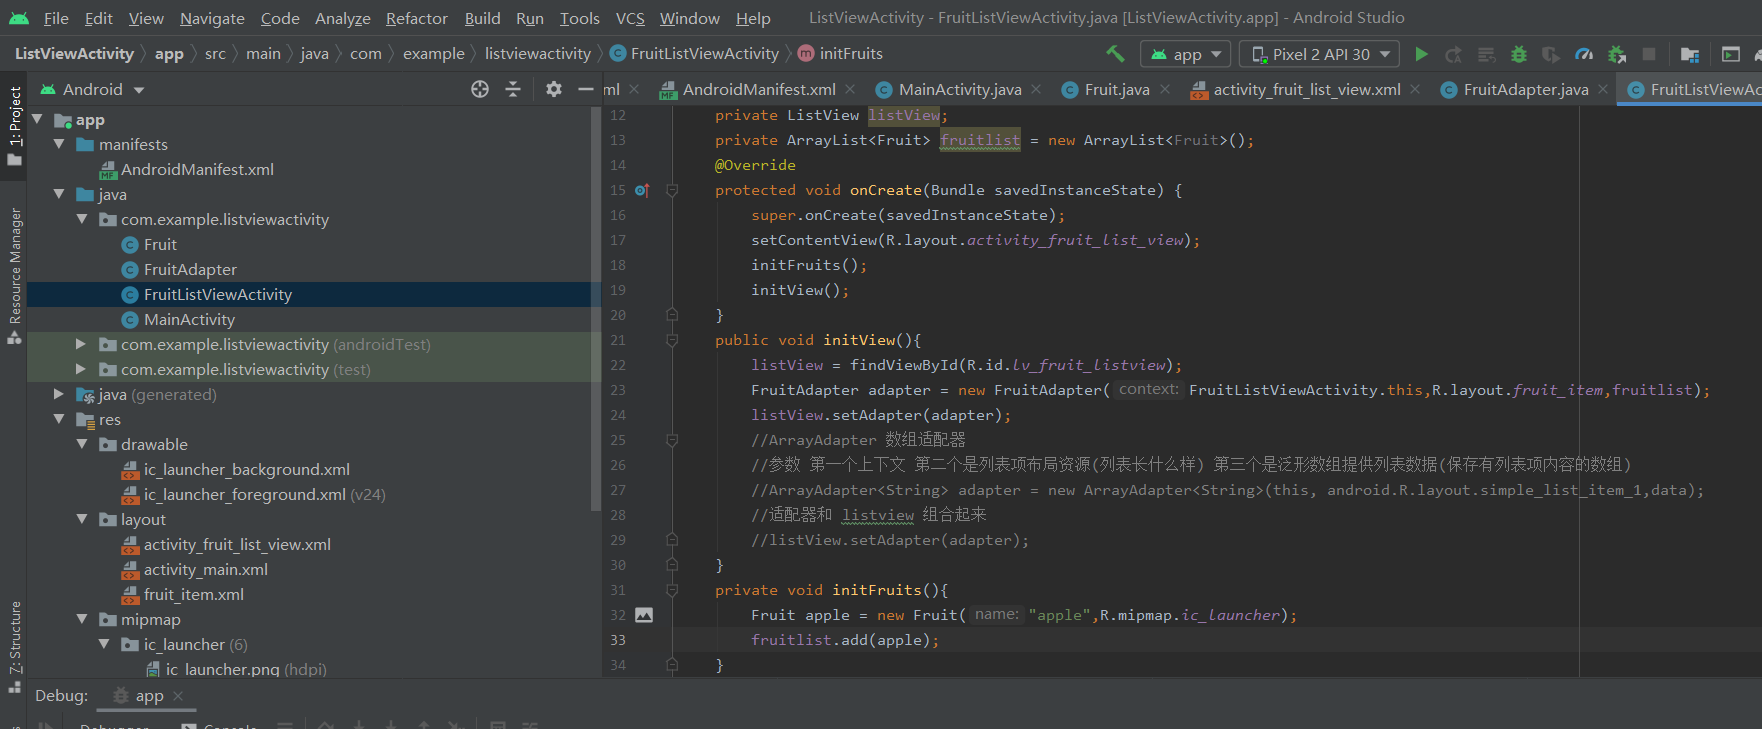Collapse all in Project panel
The height and width of the screenshot is (729, 1762).
pyautogui.click(x=513, y=89)
